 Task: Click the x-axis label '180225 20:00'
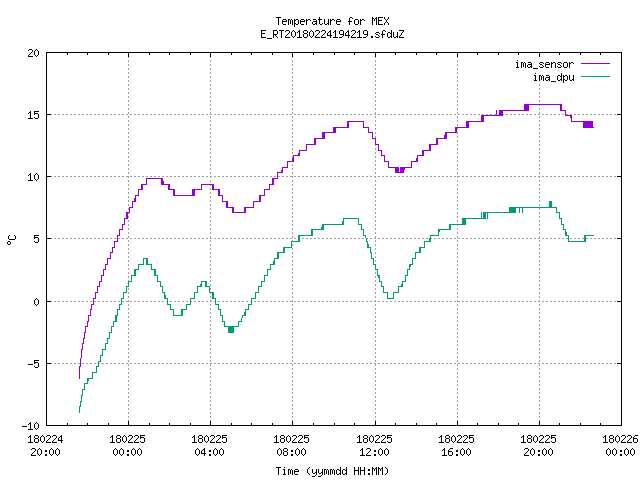point(538,446)
